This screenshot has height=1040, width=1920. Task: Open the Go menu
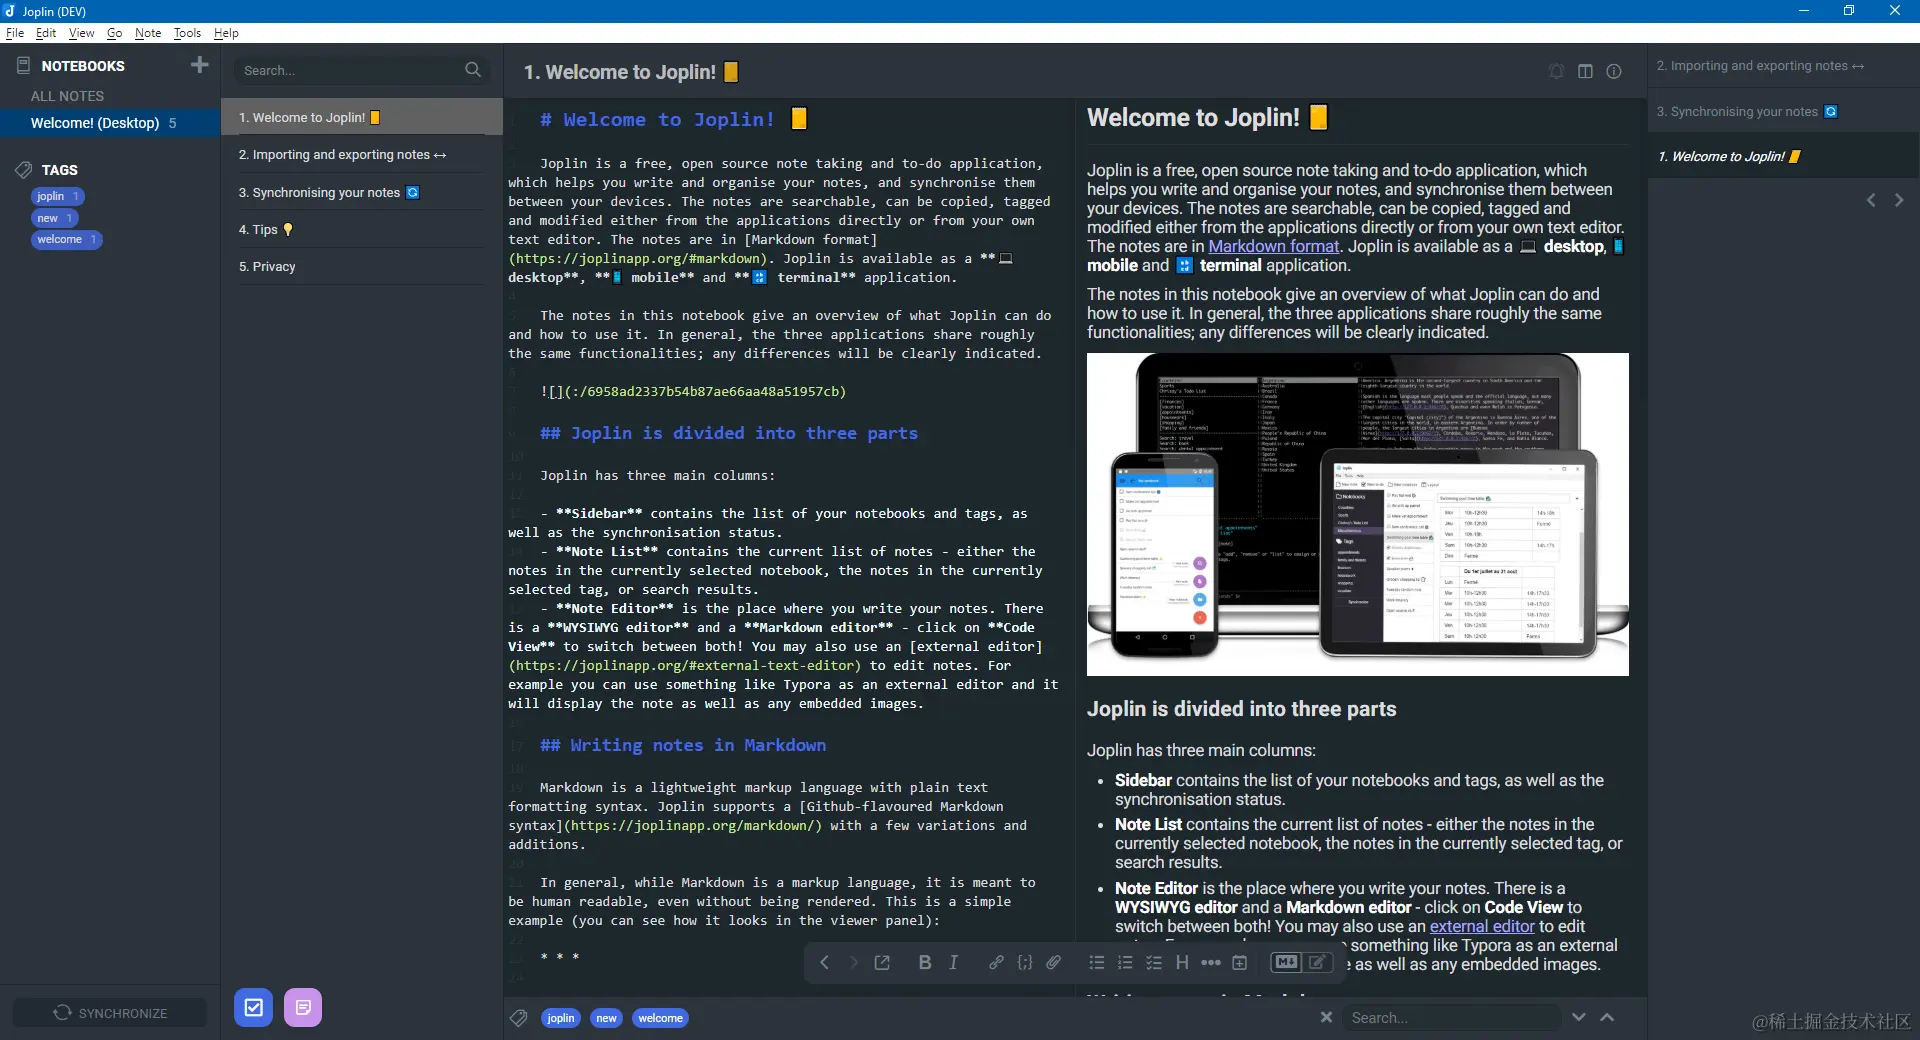pos(114,33)
